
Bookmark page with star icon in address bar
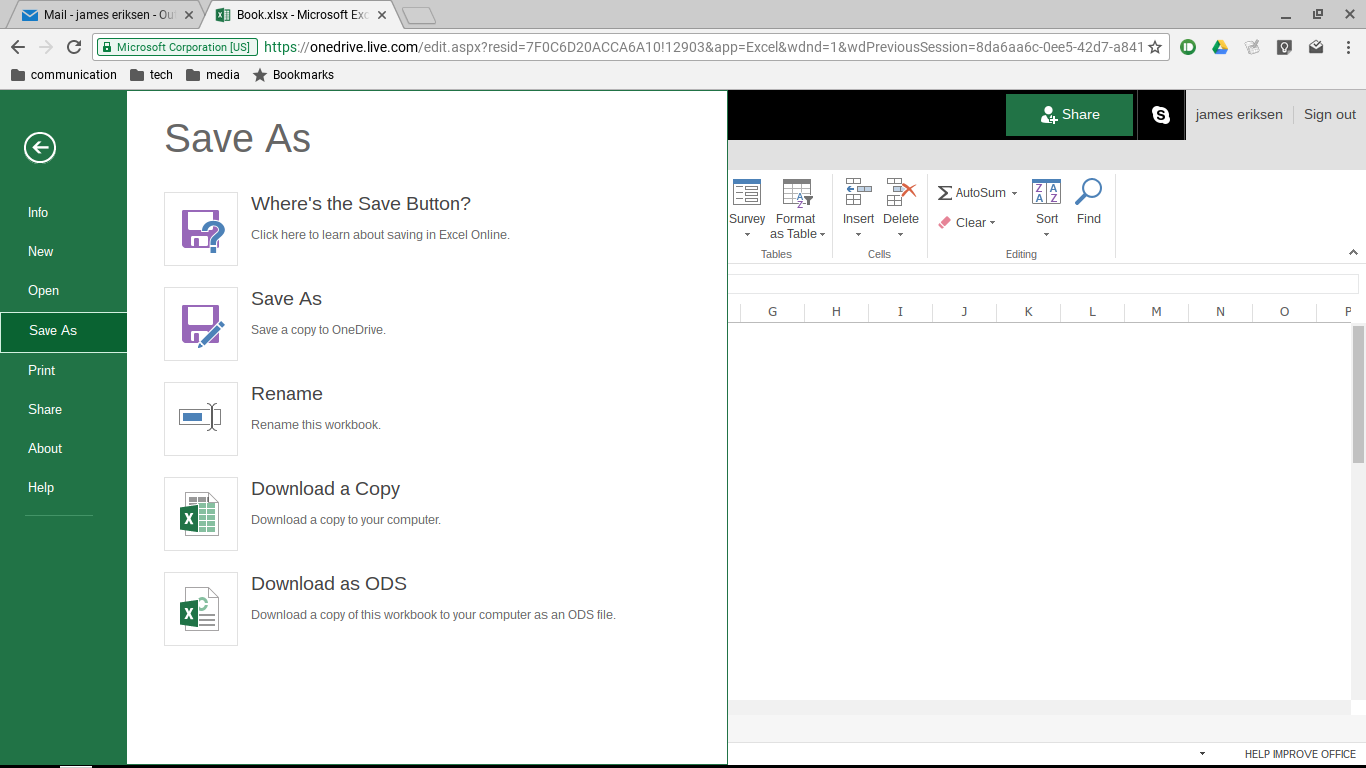pyautogui.click(x=1155, y=47)
